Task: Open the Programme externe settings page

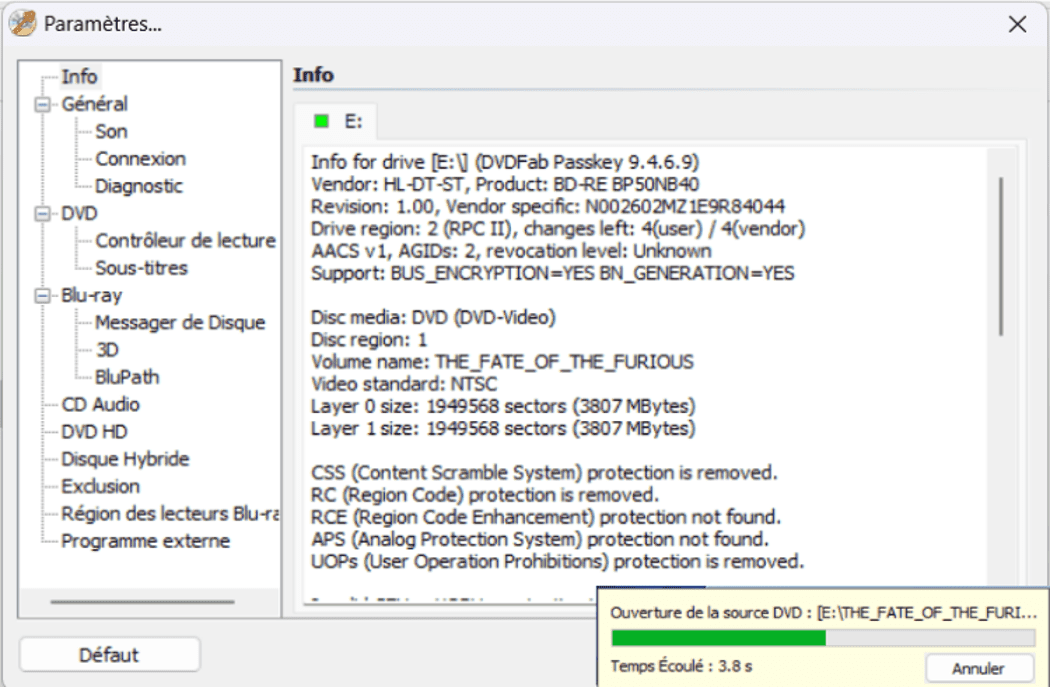Action: point(145,541)
